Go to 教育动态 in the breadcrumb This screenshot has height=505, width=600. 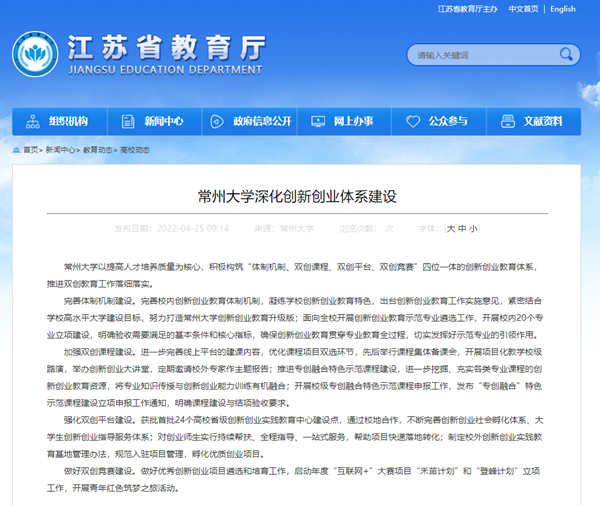pos(98,150)
